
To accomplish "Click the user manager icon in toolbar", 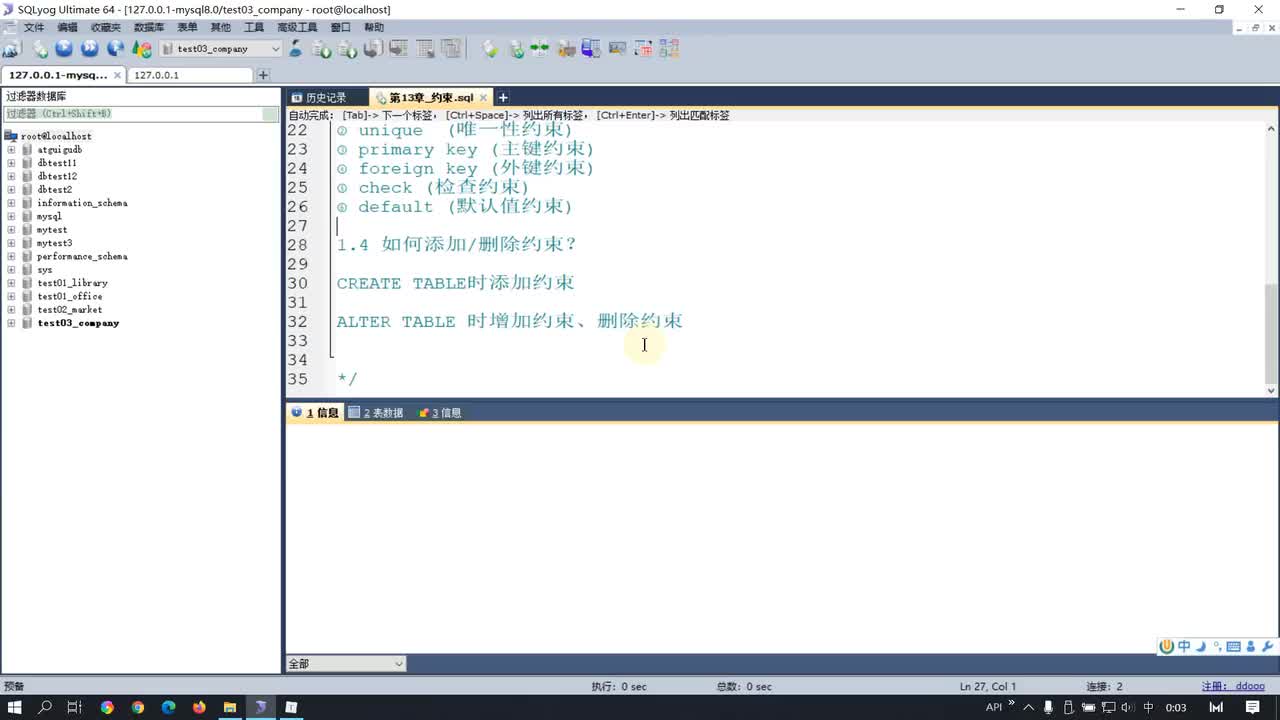I will click(296, 48).
